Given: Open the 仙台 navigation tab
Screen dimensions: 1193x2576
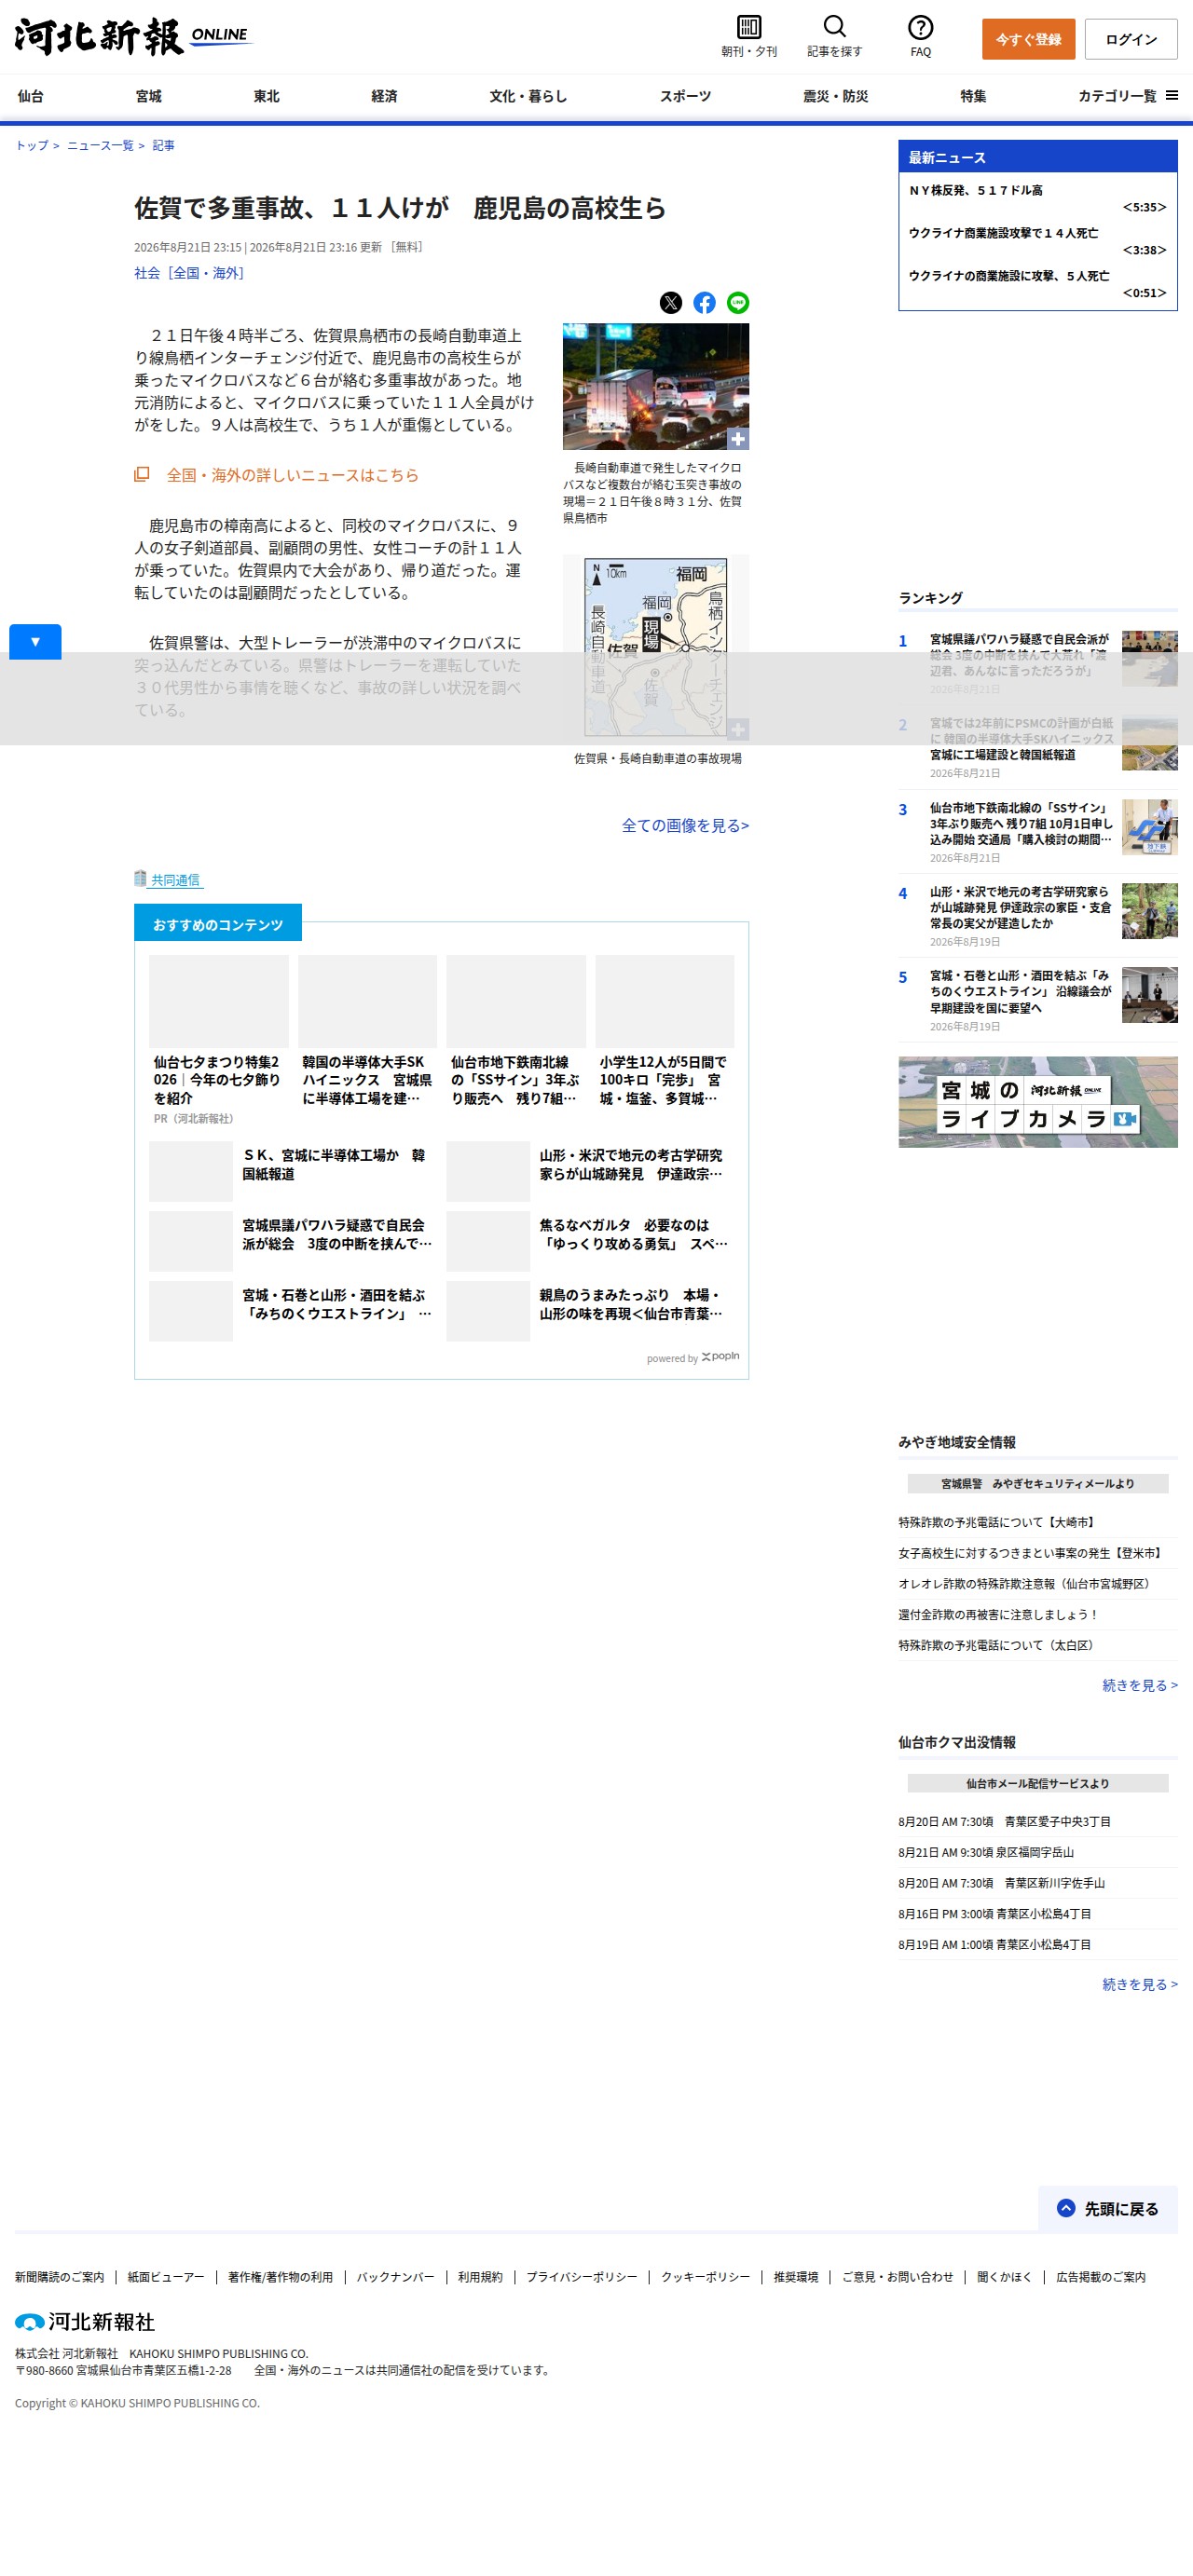Looking at the screenshot, I should pos(31,96).
